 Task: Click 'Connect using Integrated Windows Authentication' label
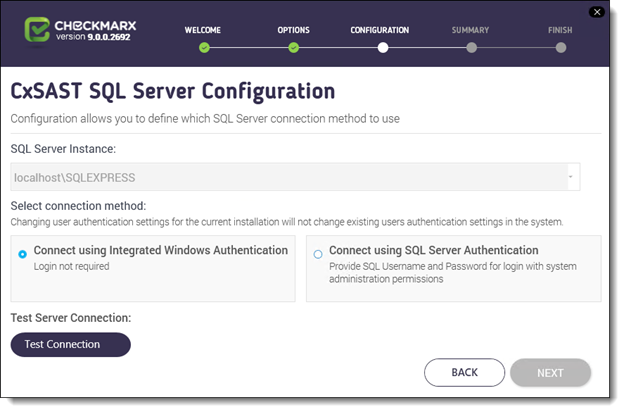[x=161, y=250]
